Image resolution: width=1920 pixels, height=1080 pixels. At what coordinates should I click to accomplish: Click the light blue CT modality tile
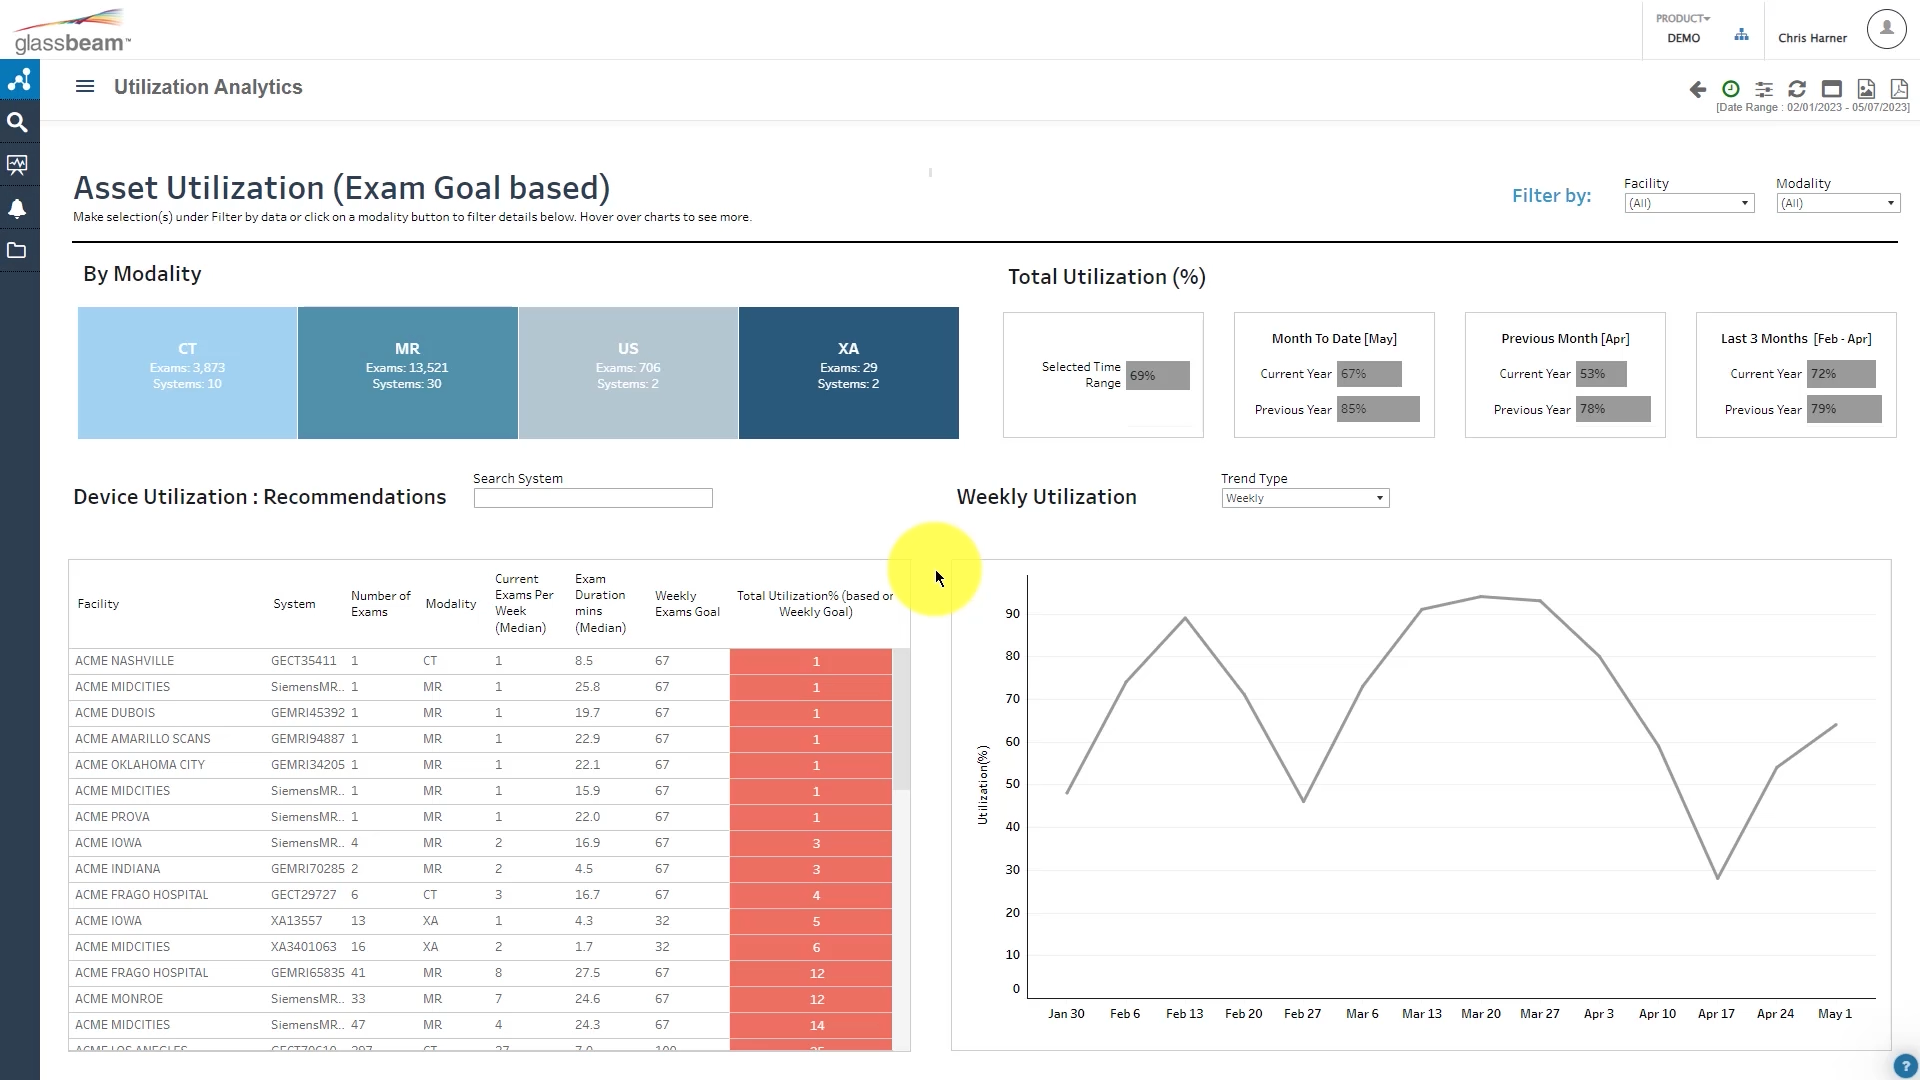tap(187, 372)
